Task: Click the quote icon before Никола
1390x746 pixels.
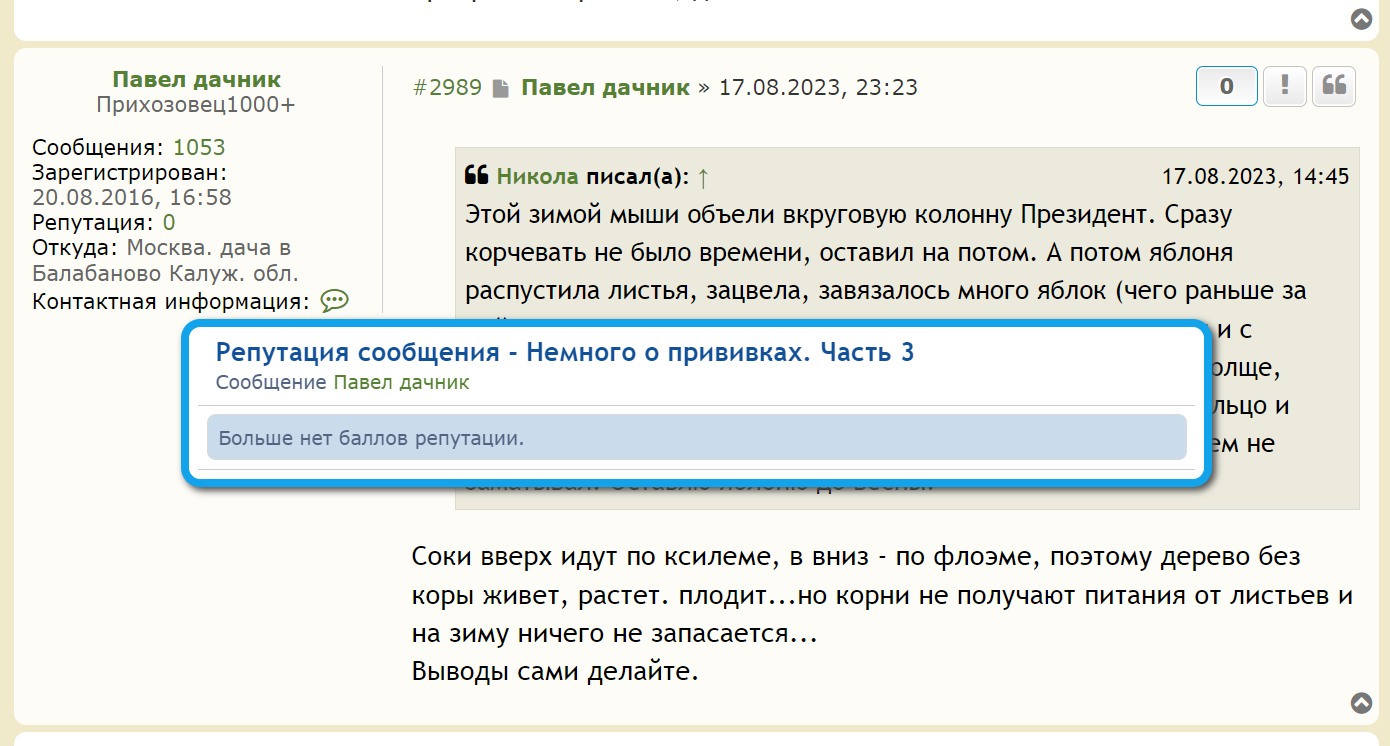Action: tap(476, 177)
